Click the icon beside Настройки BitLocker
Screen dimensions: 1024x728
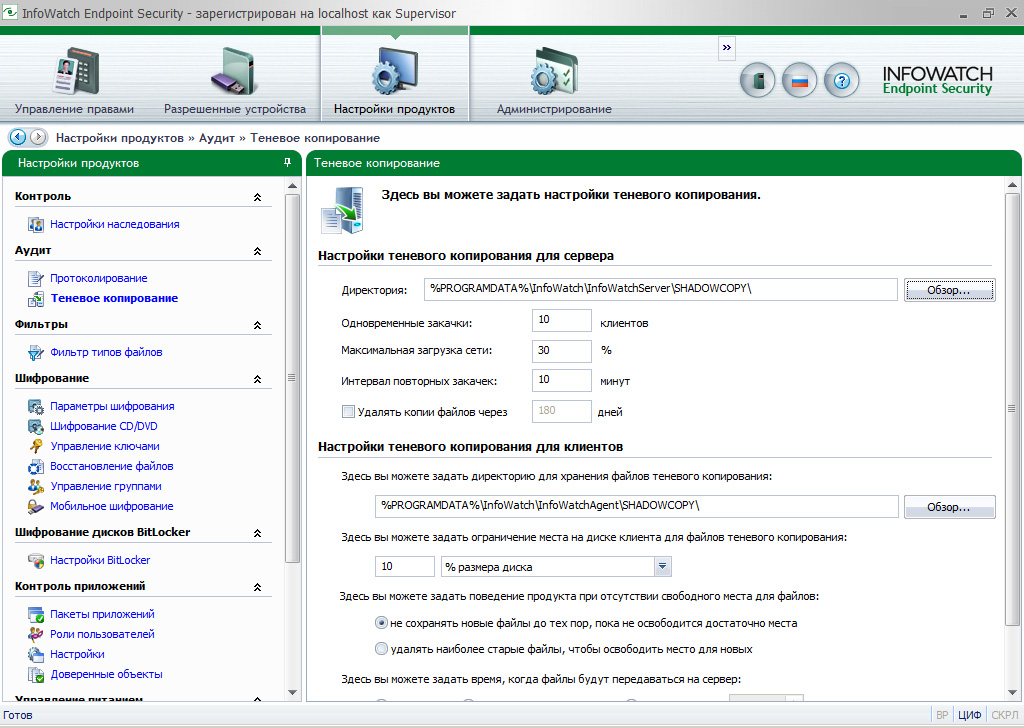36,560
